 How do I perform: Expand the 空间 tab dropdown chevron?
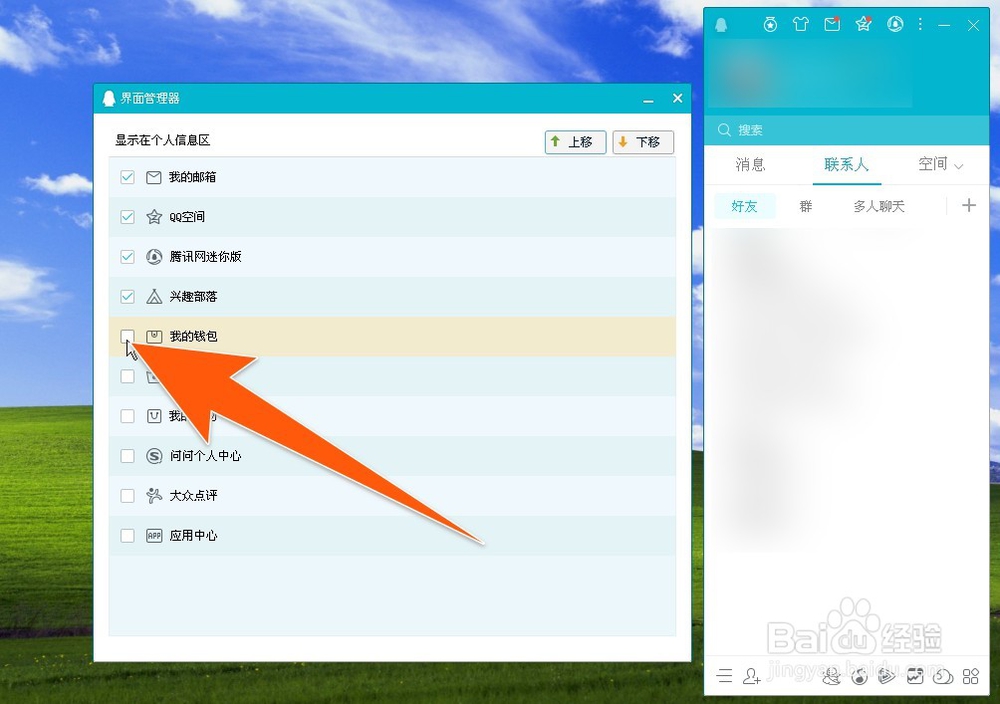[958, 166]
